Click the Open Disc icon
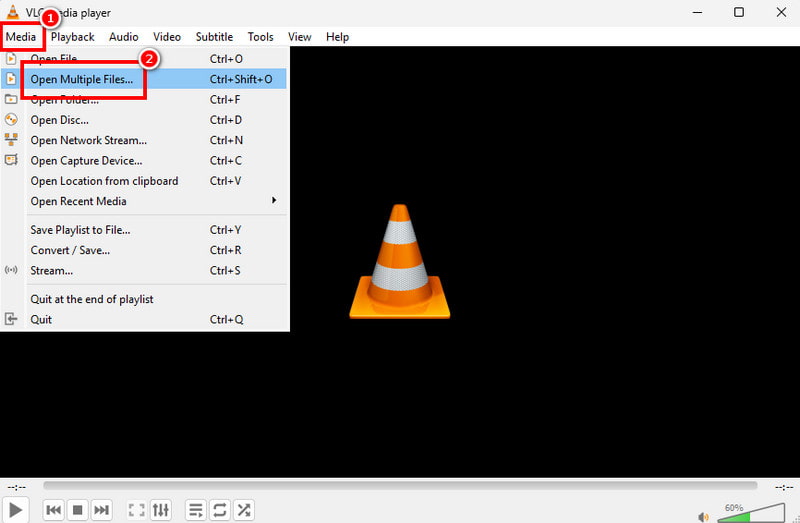The width and height of the screenshot is (800, 523). (x=11, y=120)
